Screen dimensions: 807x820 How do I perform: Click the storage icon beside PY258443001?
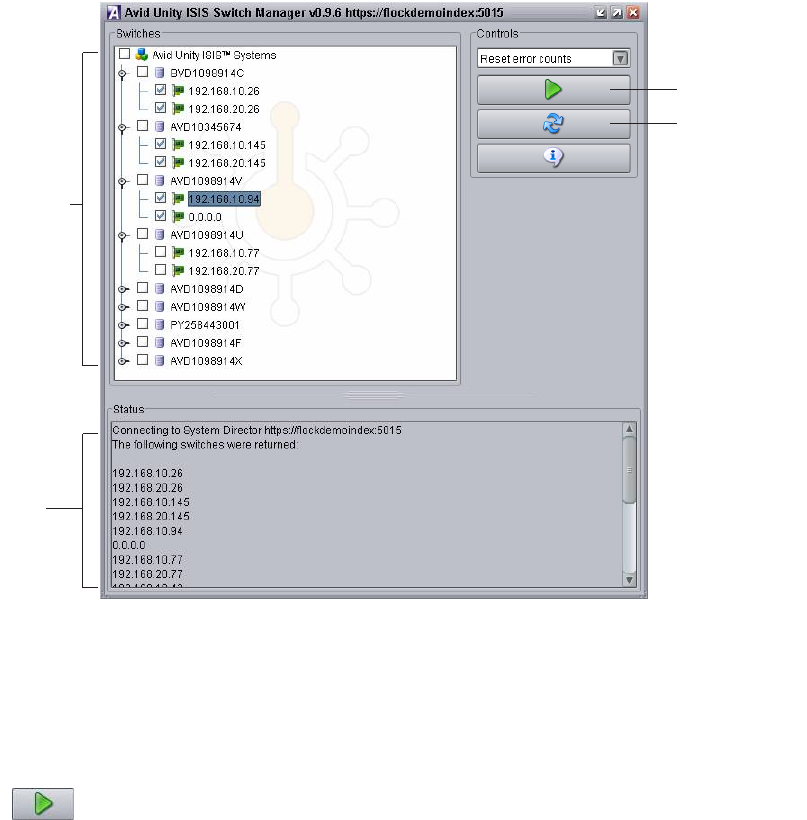(160, 325)
